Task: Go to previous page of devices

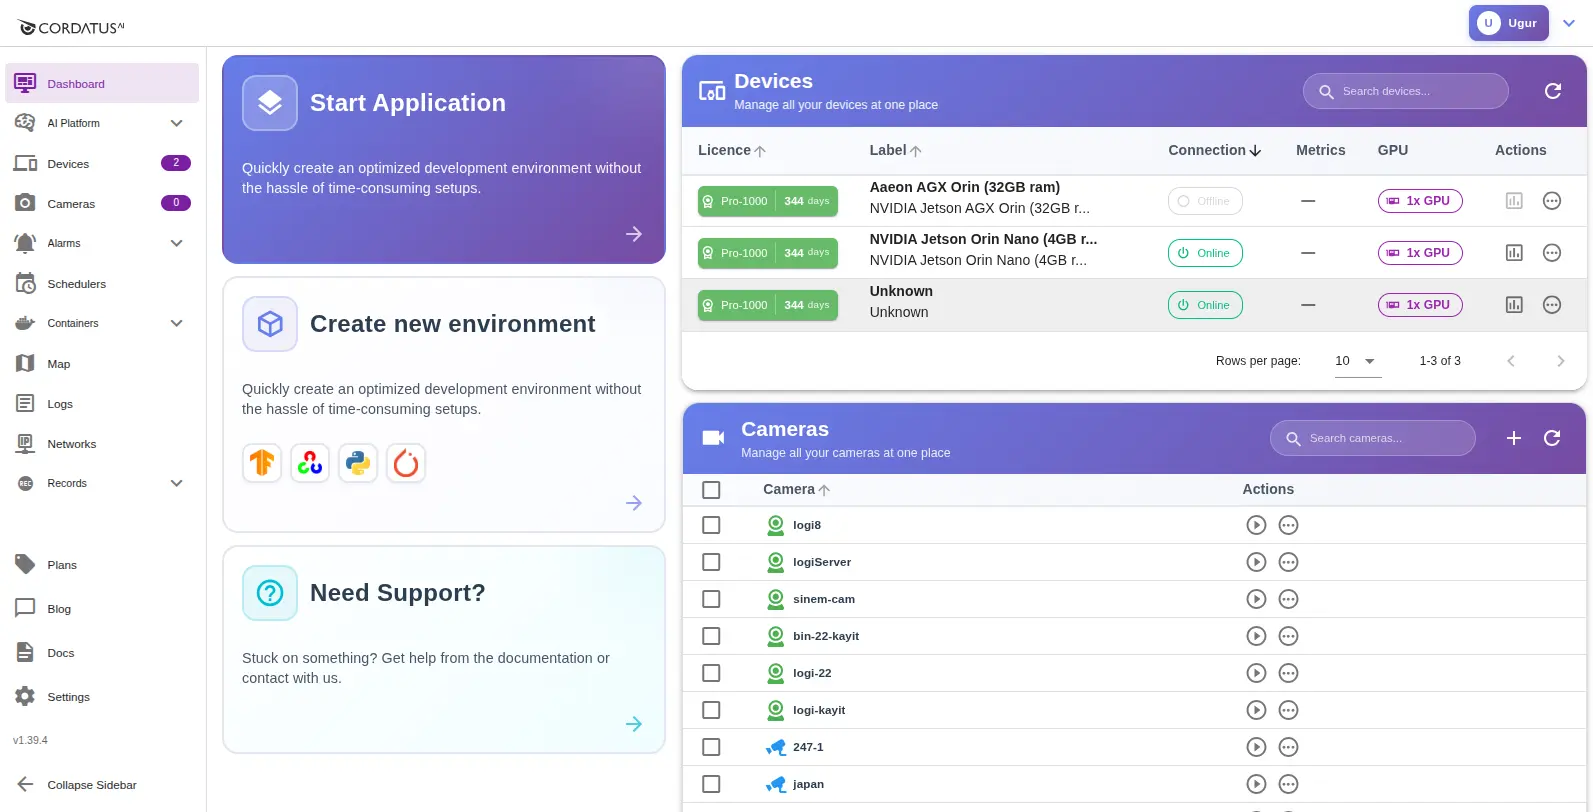Action: [1511, 361]
